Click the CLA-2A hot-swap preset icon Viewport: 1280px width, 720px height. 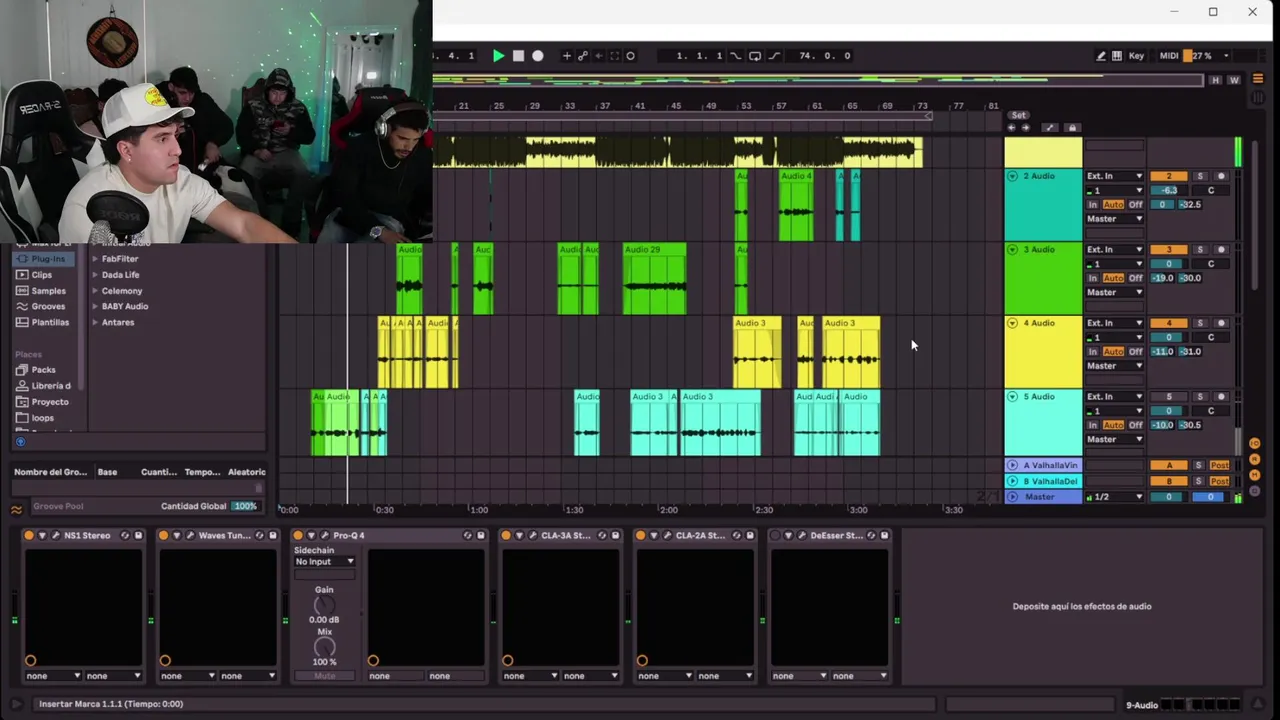click(x=737, y=536)
